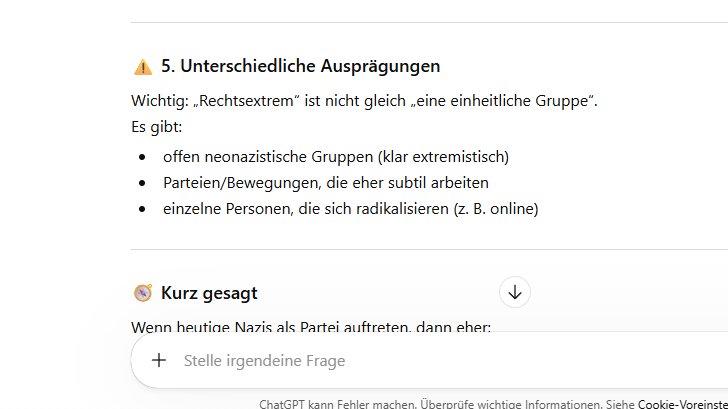
Task: Click the compass emoji beside Kurz gesagt
Action: click(x=143, y=293)
